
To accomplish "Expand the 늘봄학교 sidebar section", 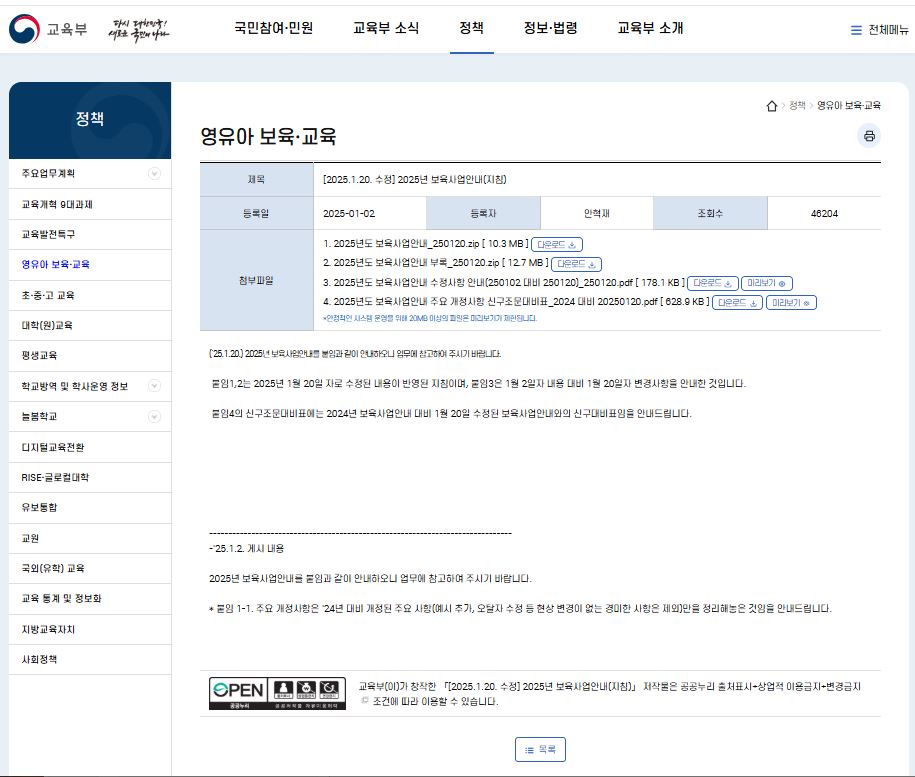I will coord(154,416).
